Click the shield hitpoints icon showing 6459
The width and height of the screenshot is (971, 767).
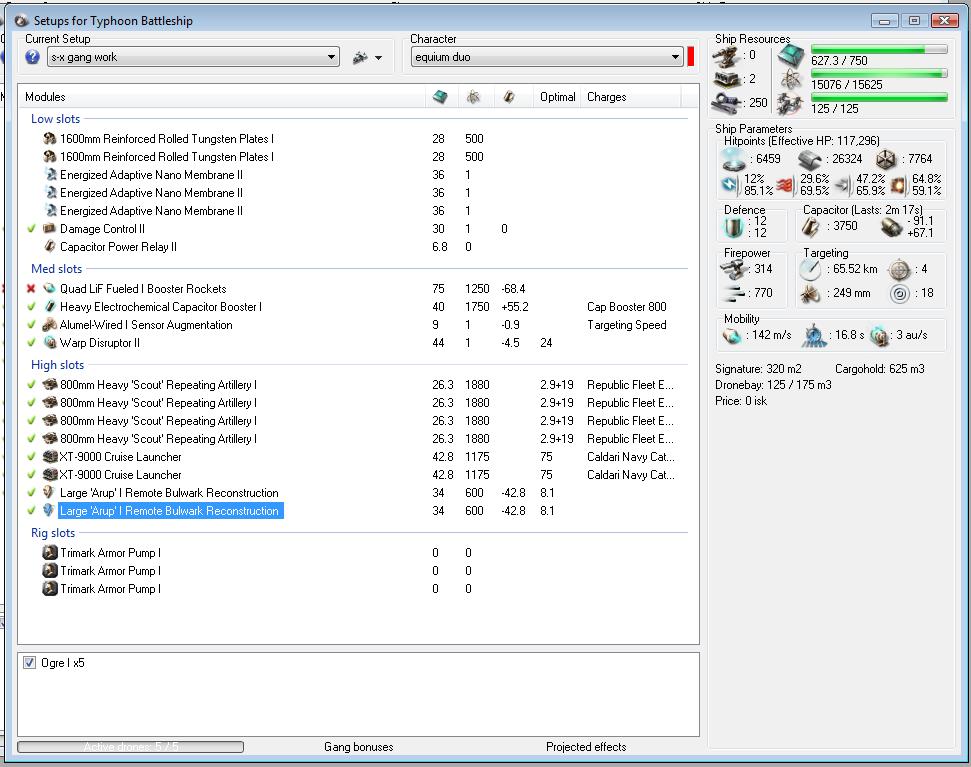tap(734, 160)
